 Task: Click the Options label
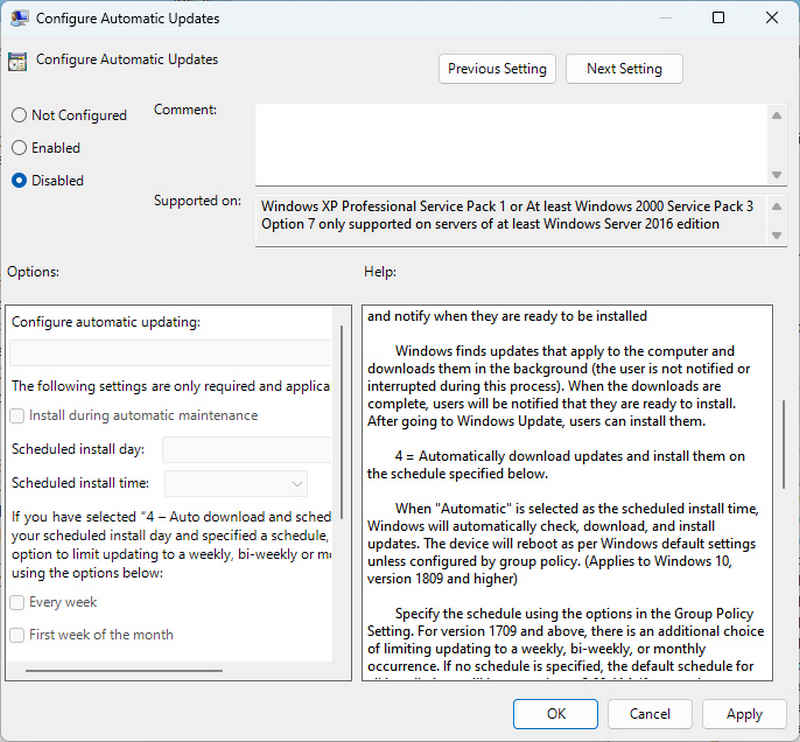[x=33, y=271]
